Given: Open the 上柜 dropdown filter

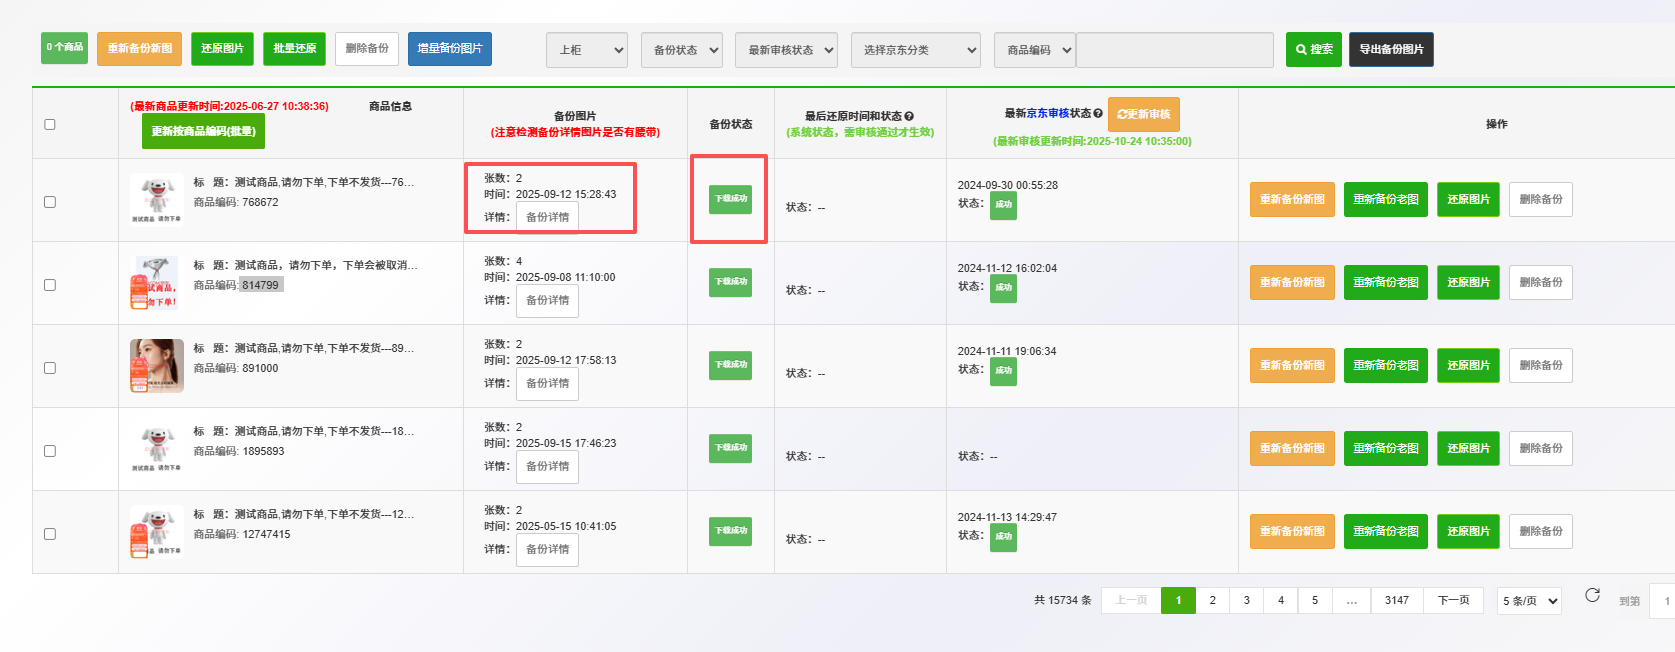Looking at the screenshot, I should (x=587, y=50).
